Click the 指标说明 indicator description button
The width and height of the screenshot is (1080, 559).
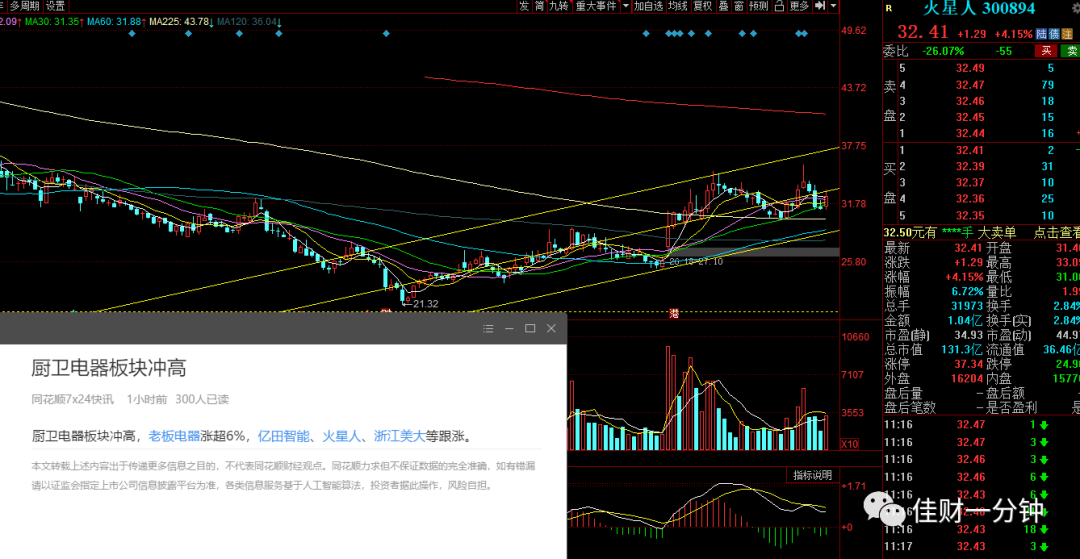tap(812, 475)
